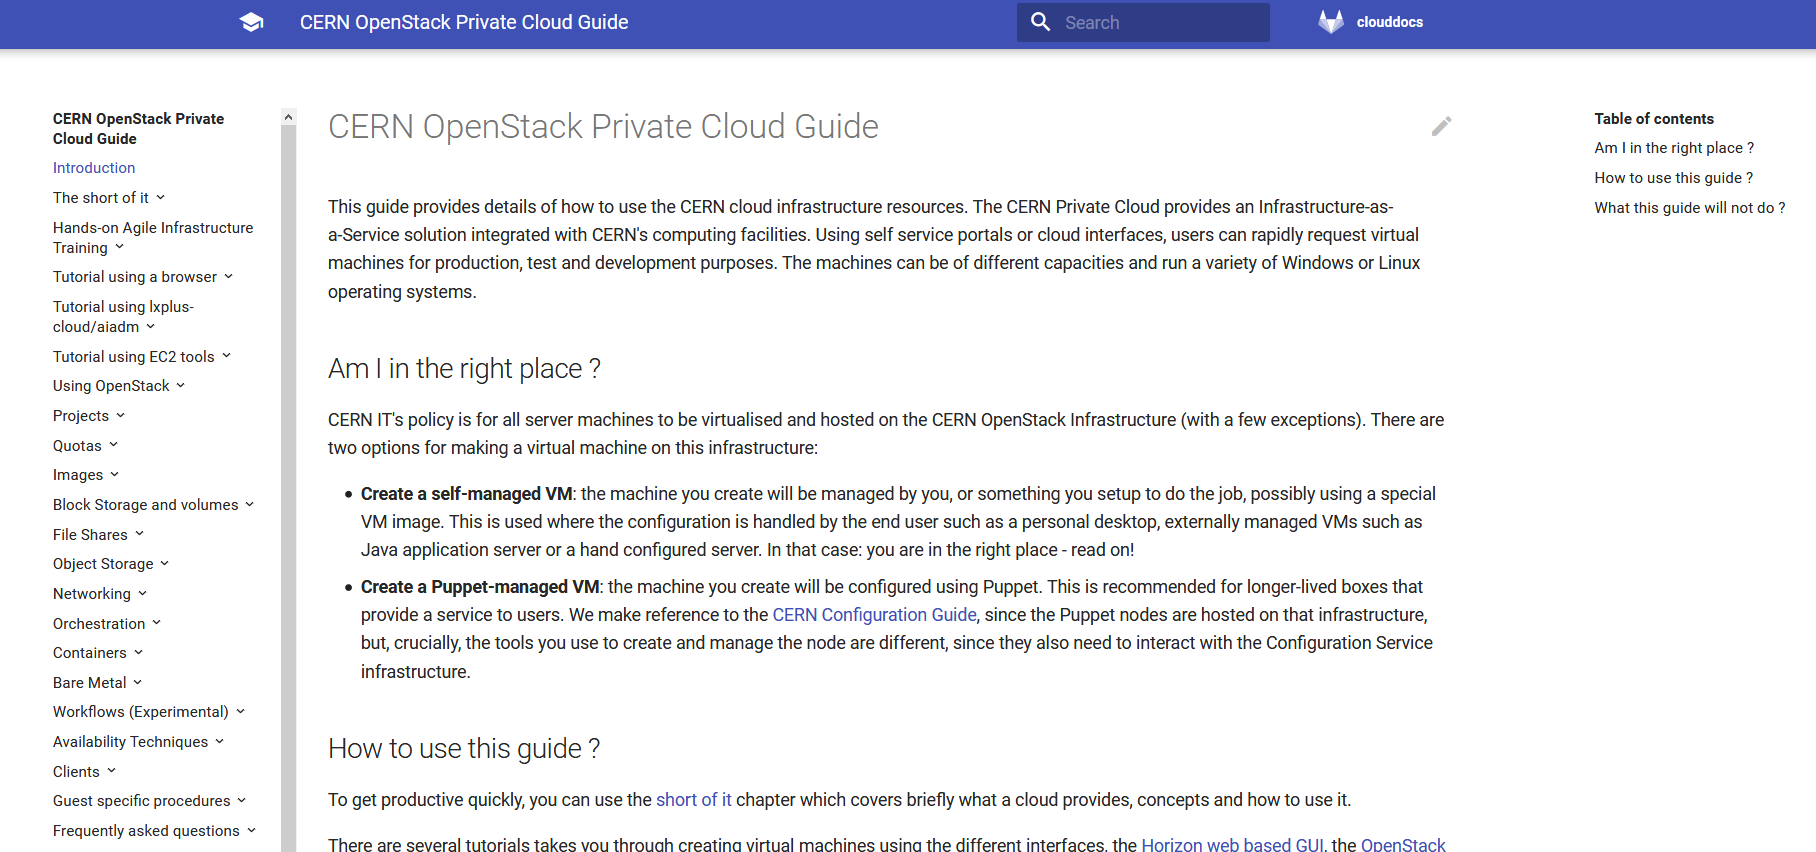Open Tutorial using a browser section label
Viewport: 1816px width, 852px height.
(x=135, y=277)
